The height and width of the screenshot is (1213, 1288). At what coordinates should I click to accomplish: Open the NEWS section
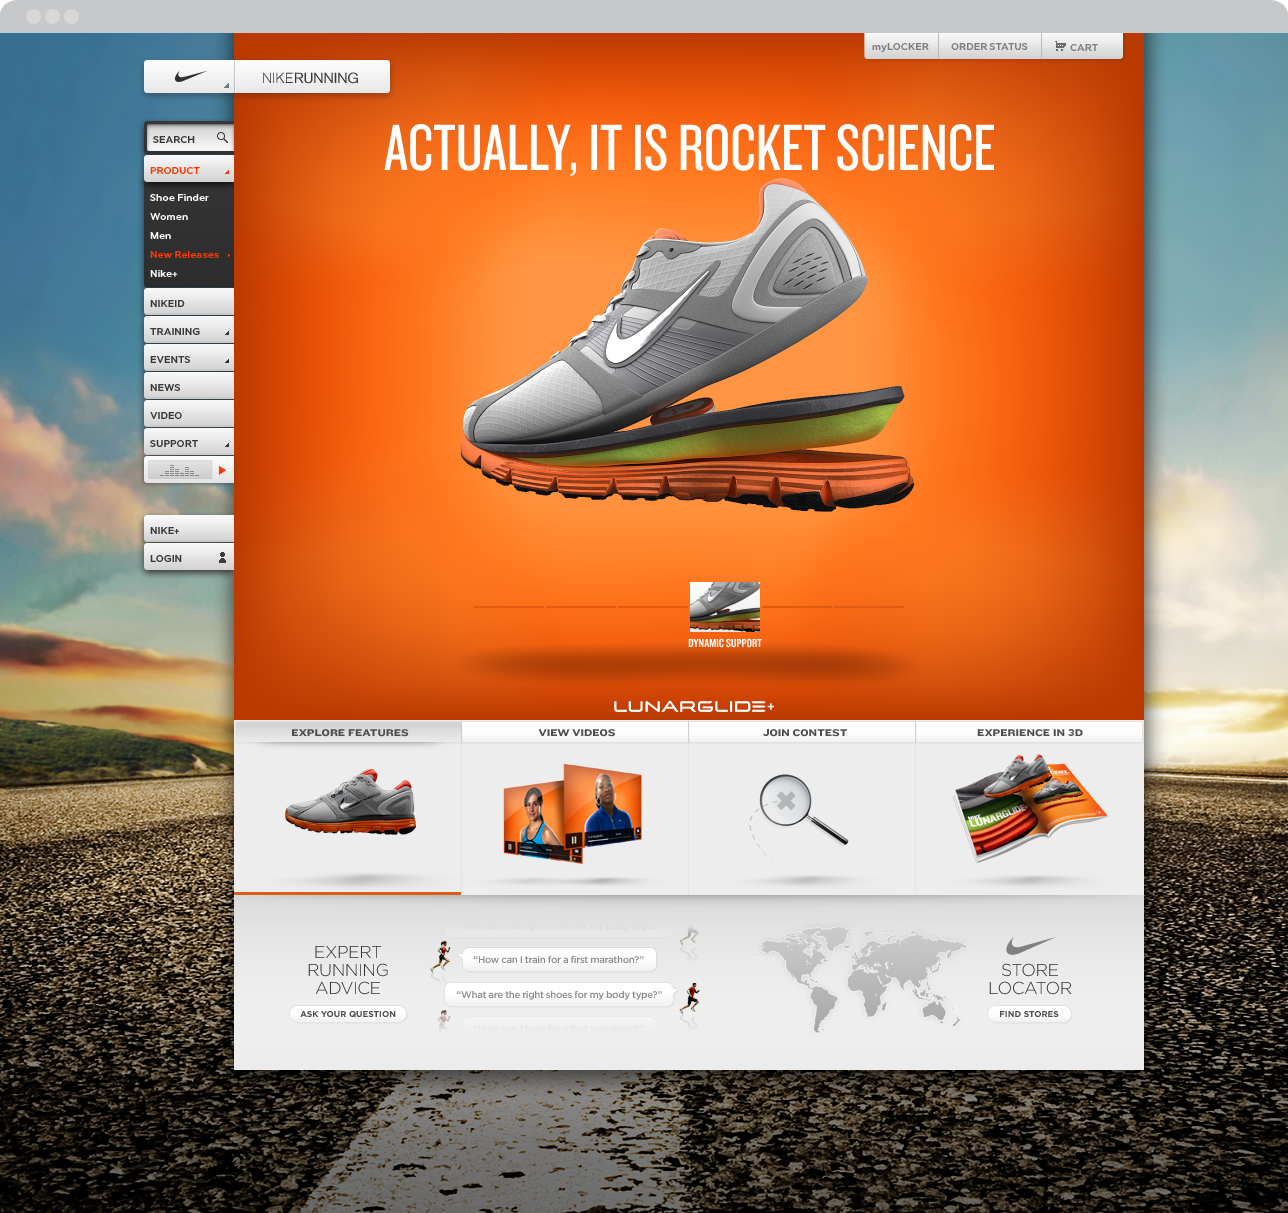[x=189, y=387]
